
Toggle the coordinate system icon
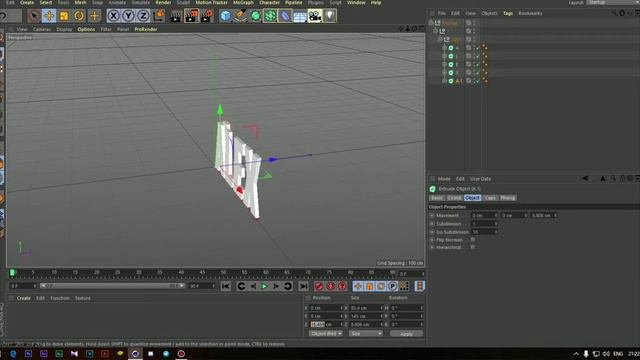tap(158, 16)
